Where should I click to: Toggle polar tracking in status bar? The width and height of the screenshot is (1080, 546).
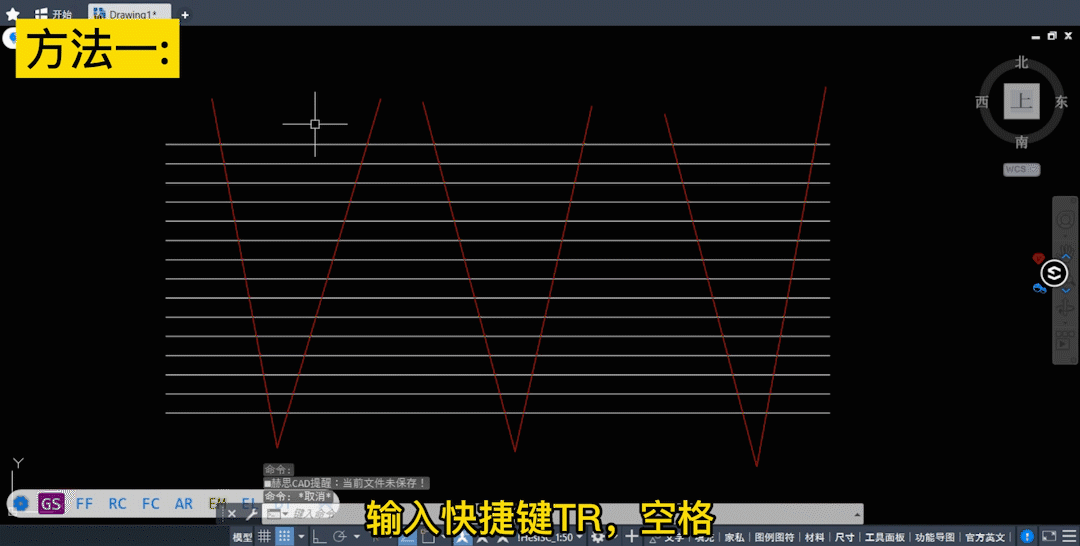340,536
